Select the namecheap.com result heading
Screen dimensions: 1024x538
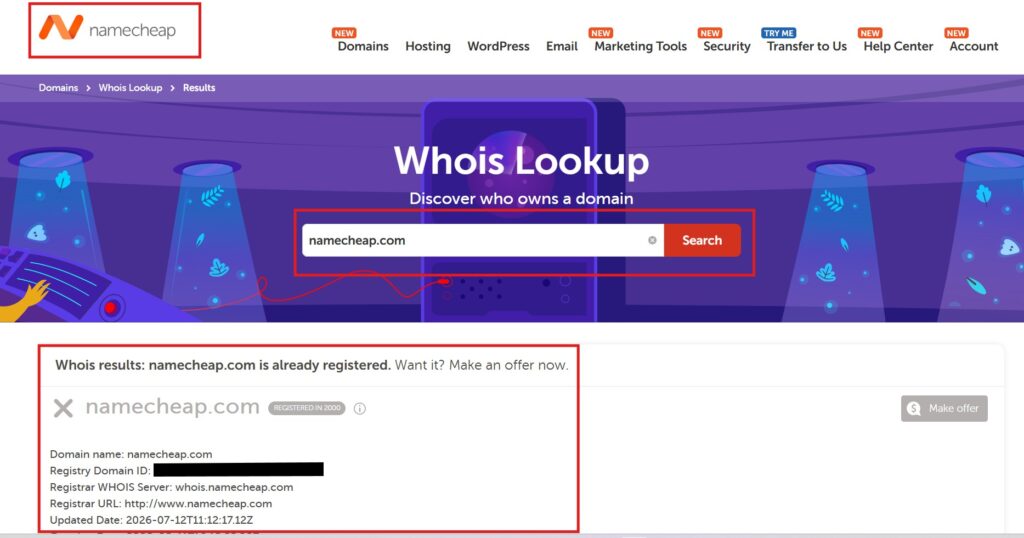click(172, 407)
